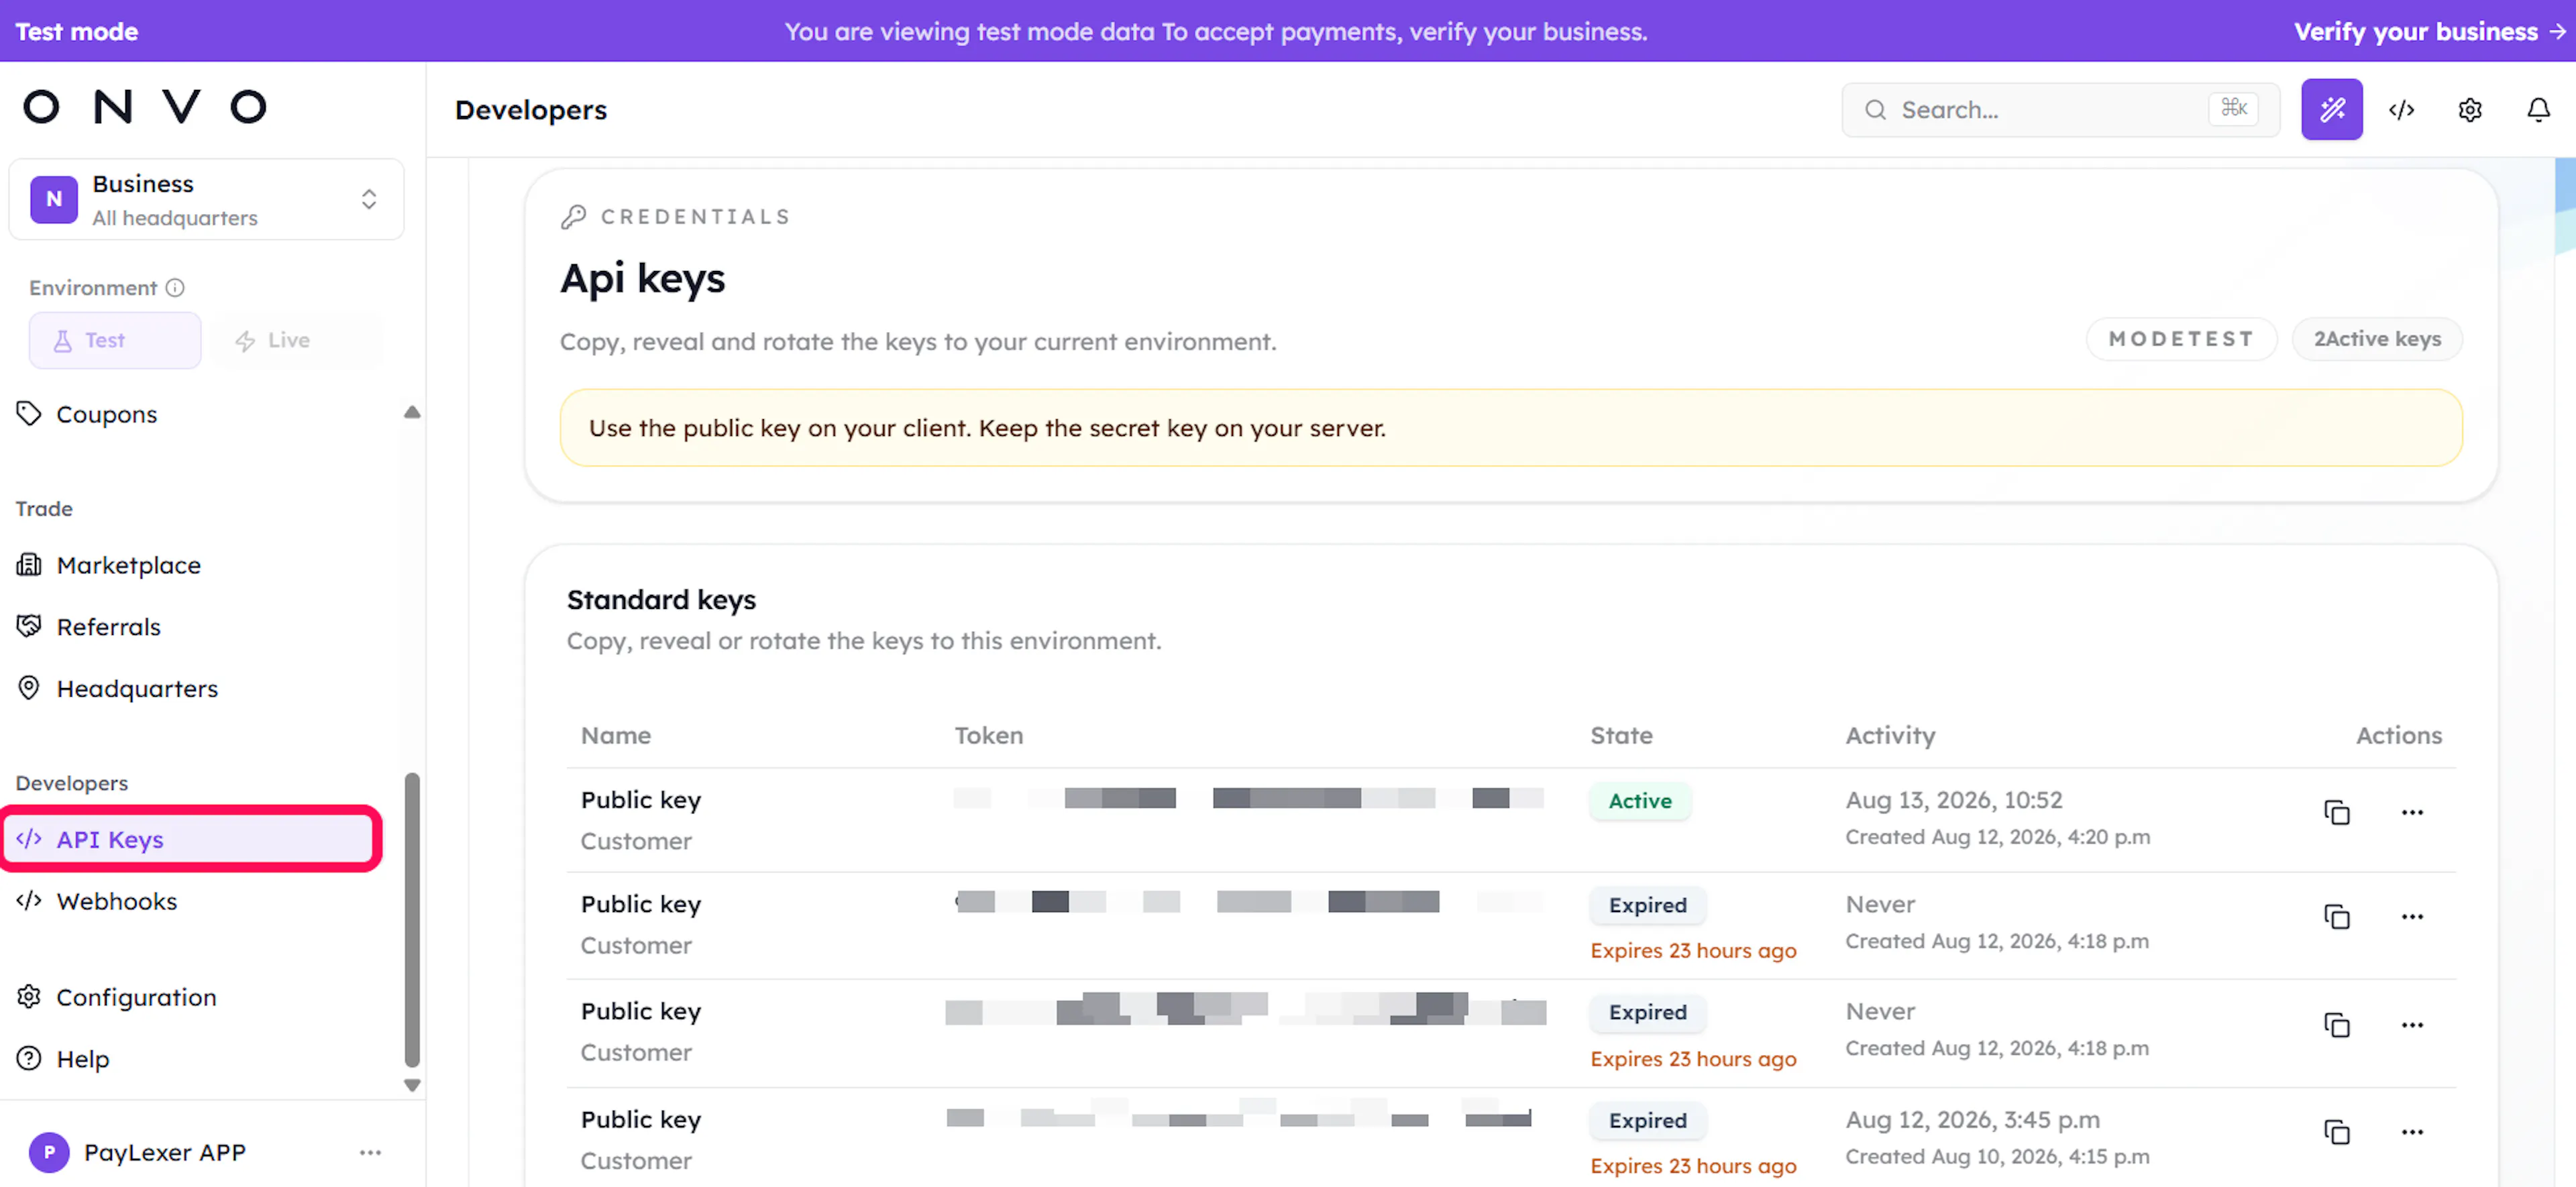The width and height of the screenshot is (2576, 1187).
Task: Click the sidebar scroll down arrow
Action: [412, 1085]
